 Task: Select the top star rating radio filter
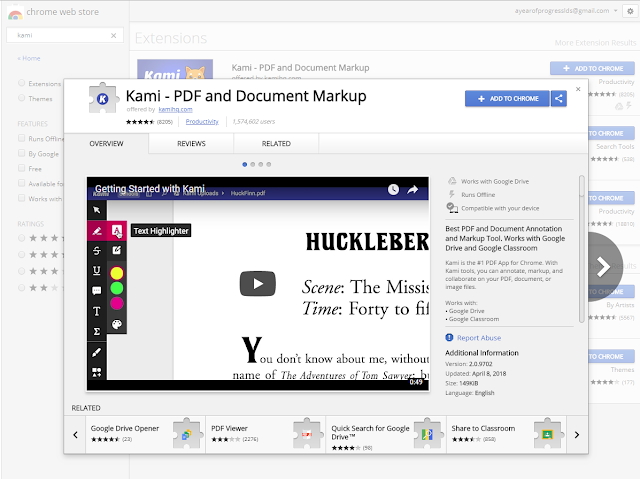[x=22, y=238]
